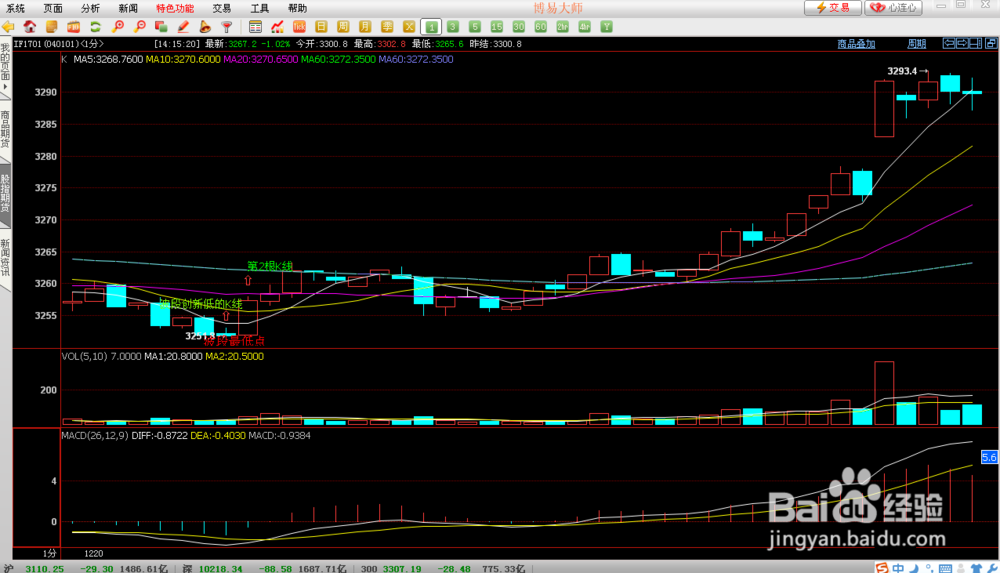Open the 新闻 menu
This screenshot has width=1000, height=573.
pyautogui.click(x=128, y=8)
